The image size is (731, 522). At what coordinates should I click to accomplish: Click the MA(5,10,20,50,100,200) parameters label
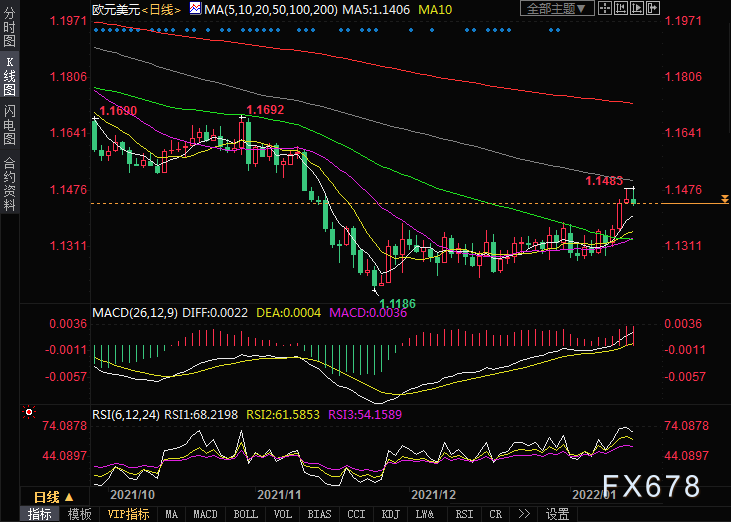pyautogui.click(x=270, y=9)
